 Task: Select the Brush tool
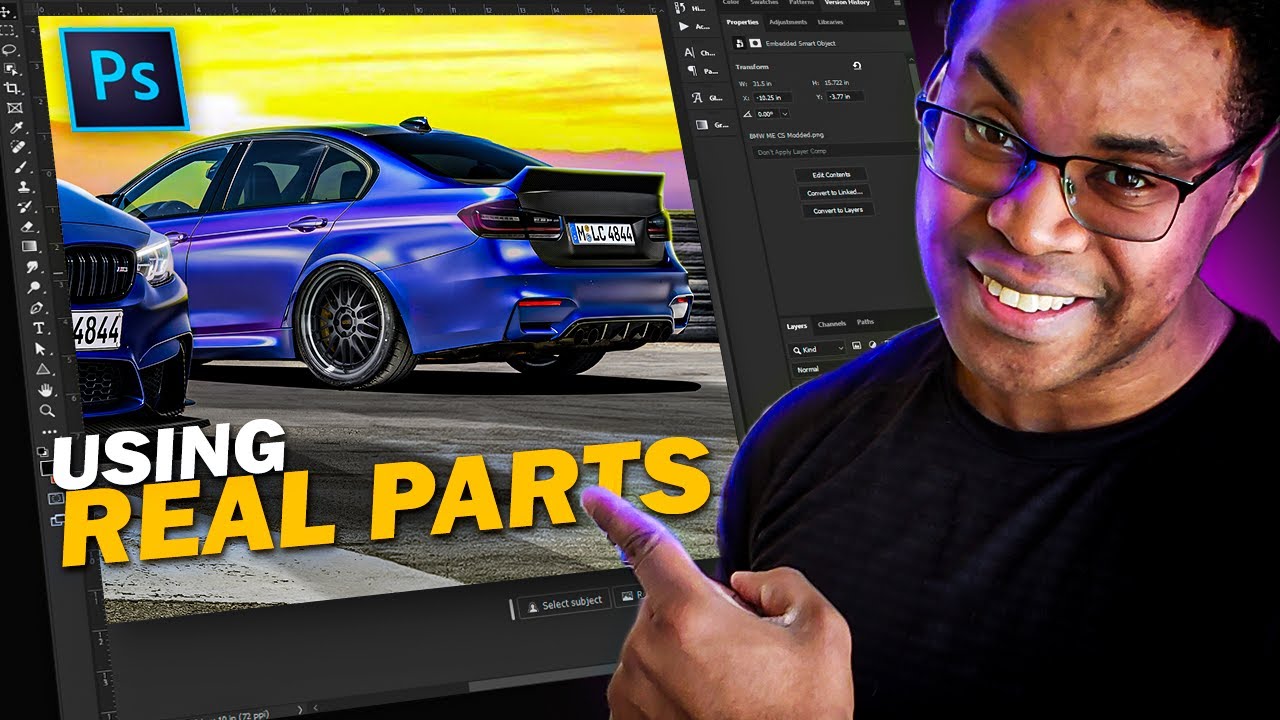(20, 167)
